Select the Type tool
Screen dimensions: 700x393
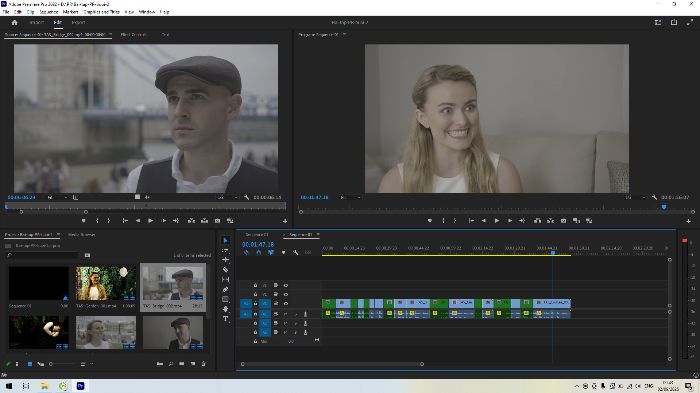point(225,319)
